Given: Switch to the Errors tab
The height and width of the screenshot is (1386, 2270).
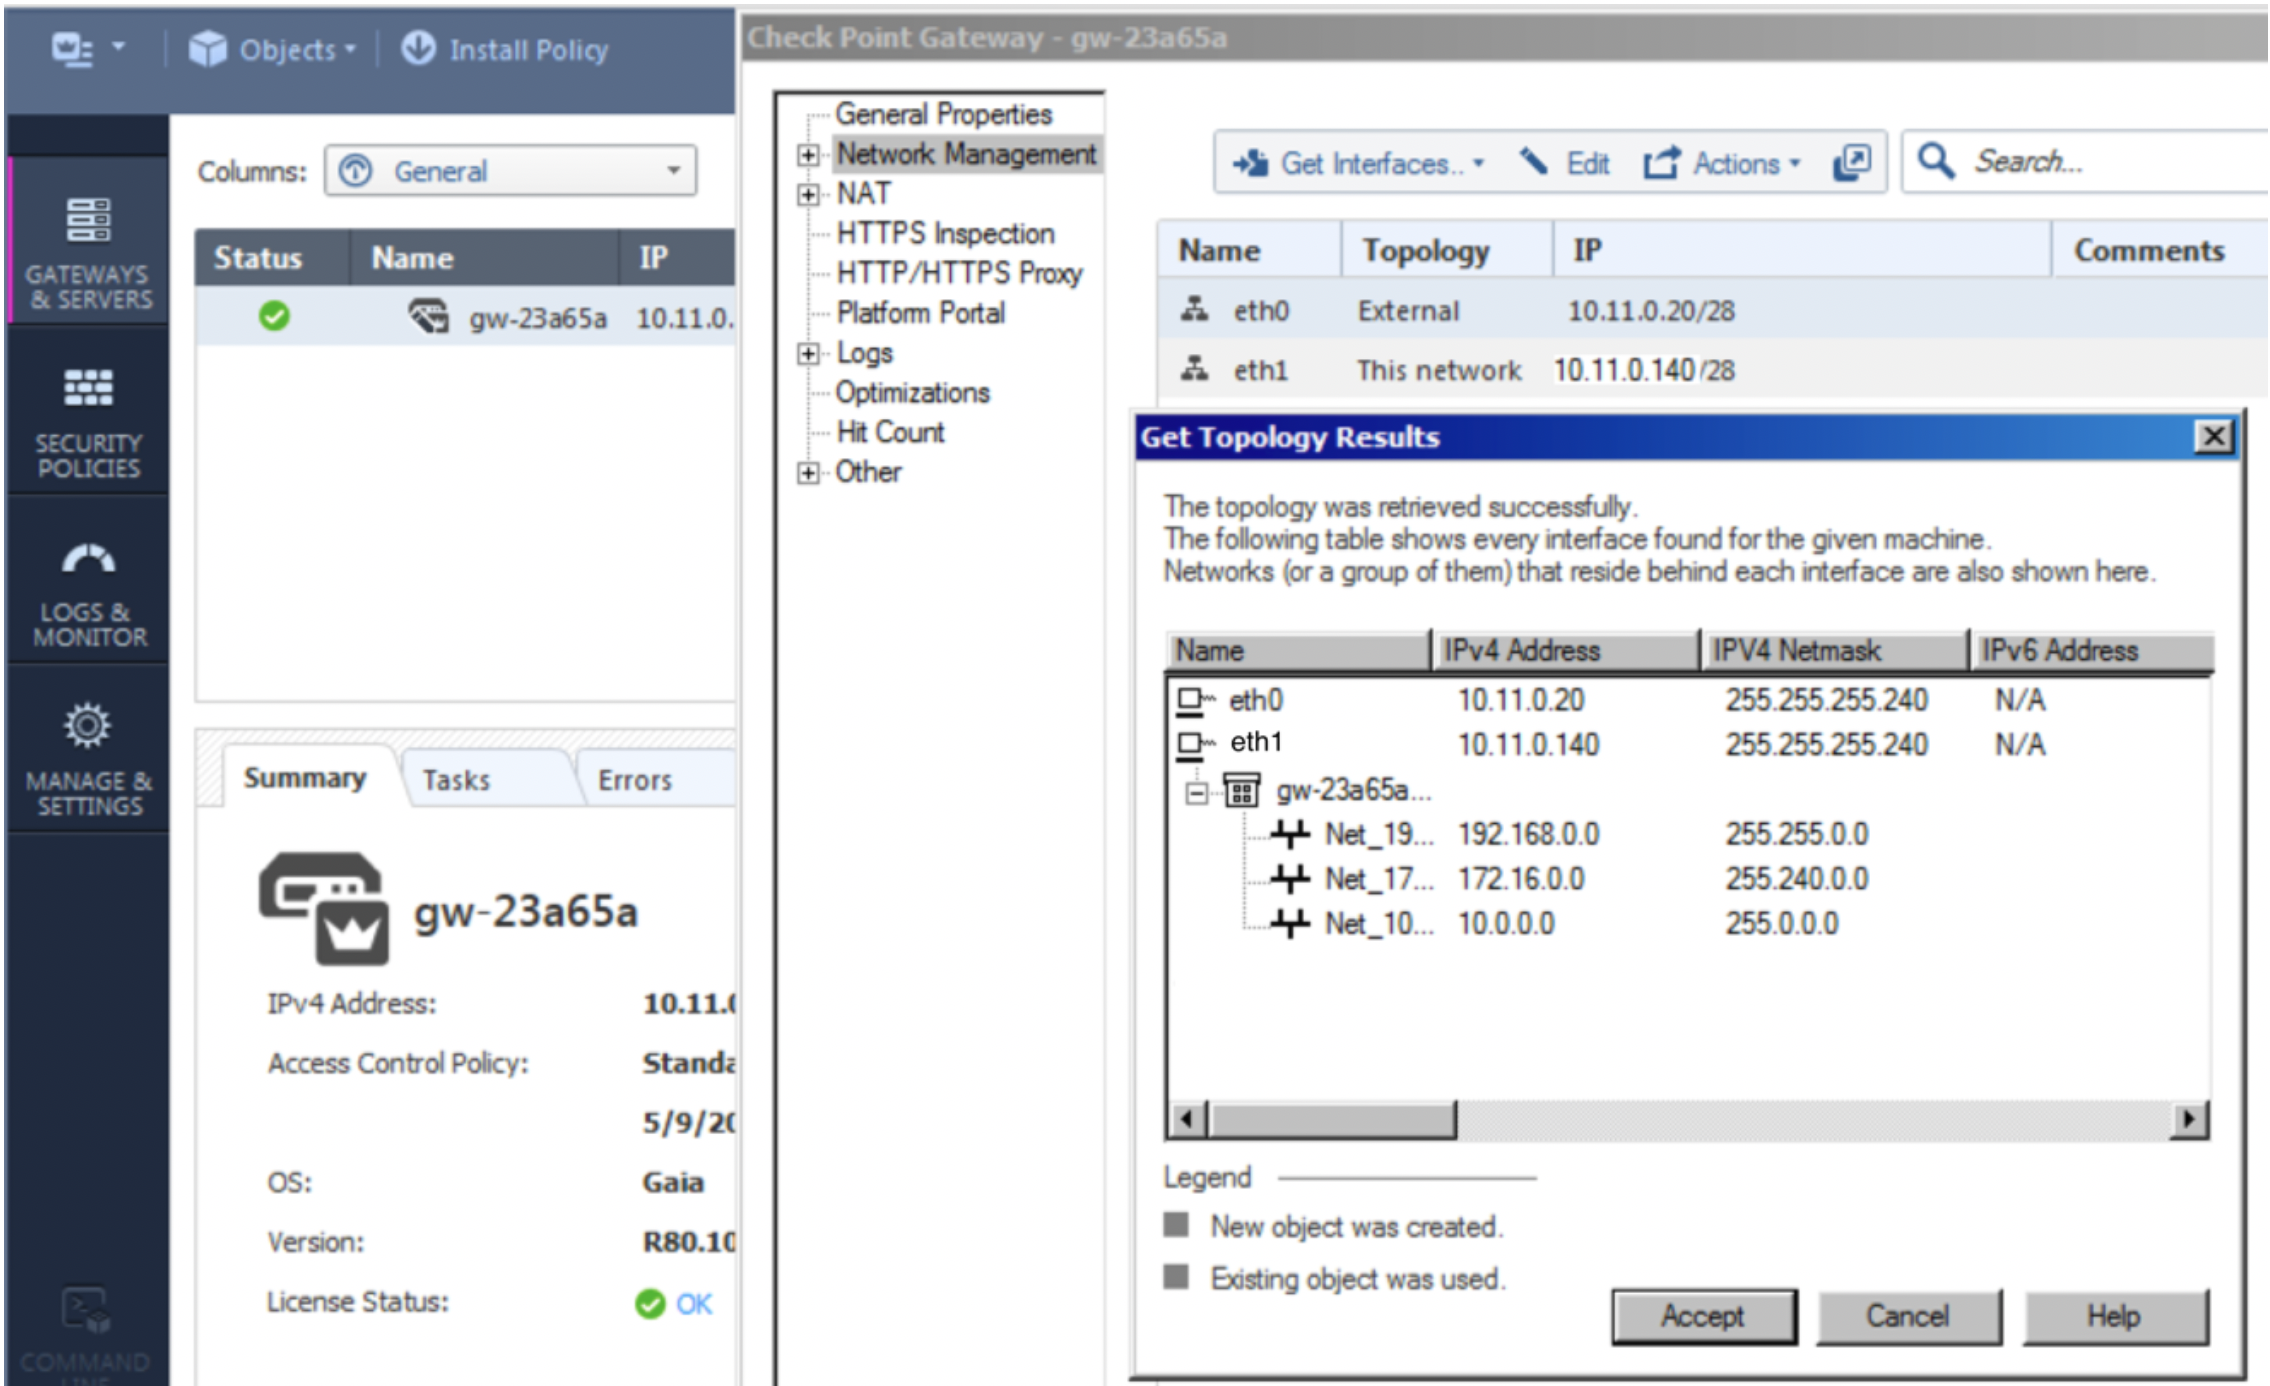Looking at the screenshot, I should (634, 780).
